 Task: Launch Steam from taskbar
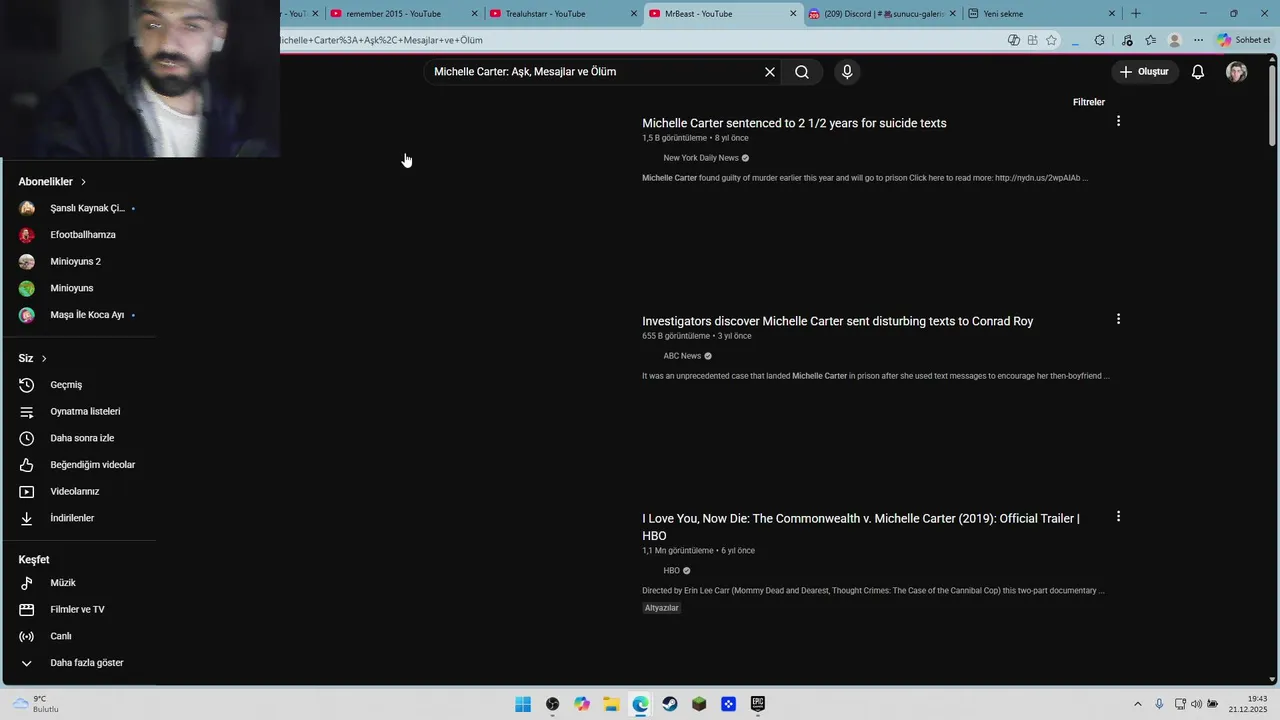pos(670,704)
